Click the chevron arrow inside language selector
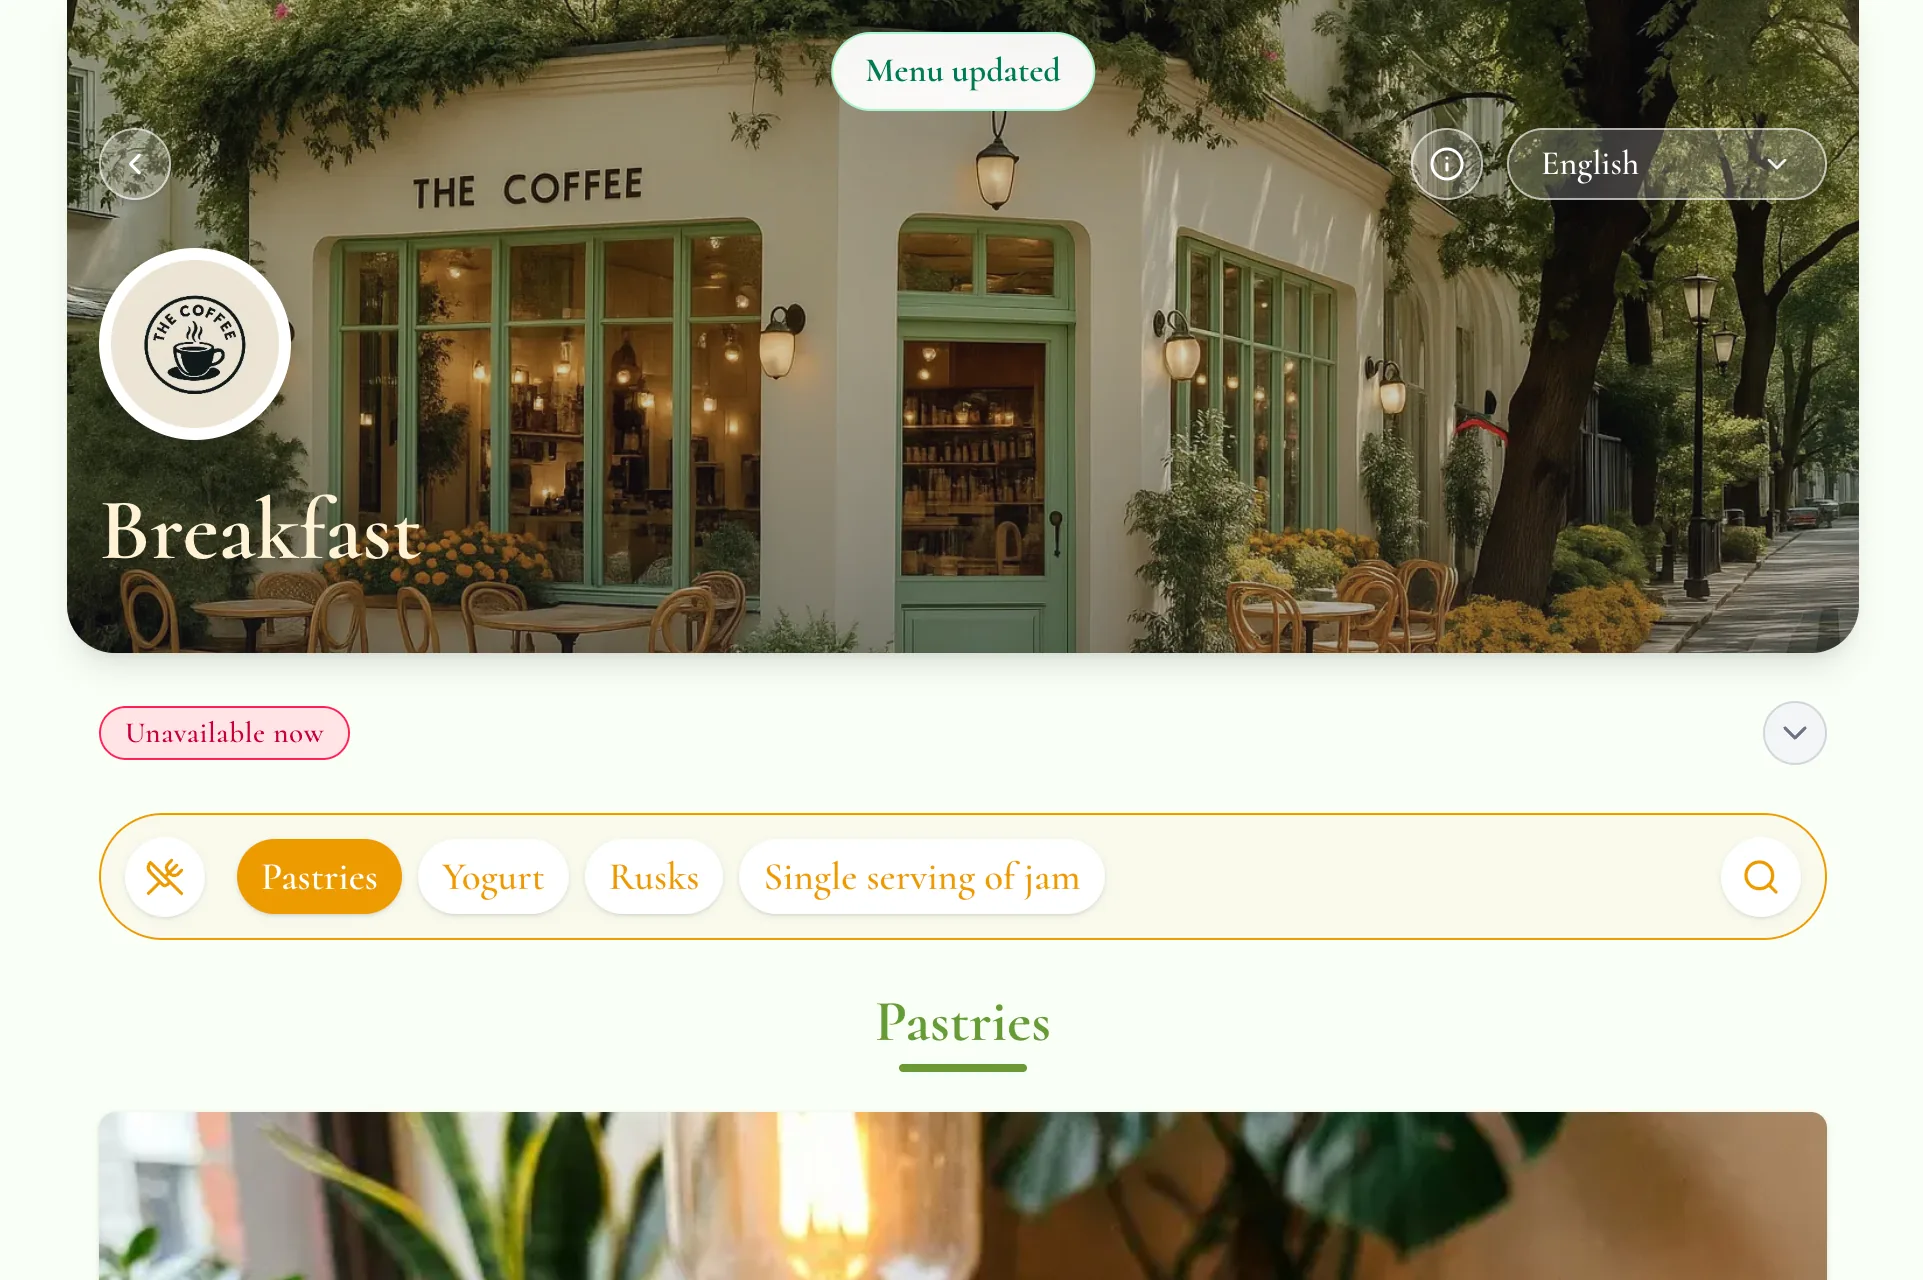Screen dimensions: 1923x1280 coord(1776,164)
